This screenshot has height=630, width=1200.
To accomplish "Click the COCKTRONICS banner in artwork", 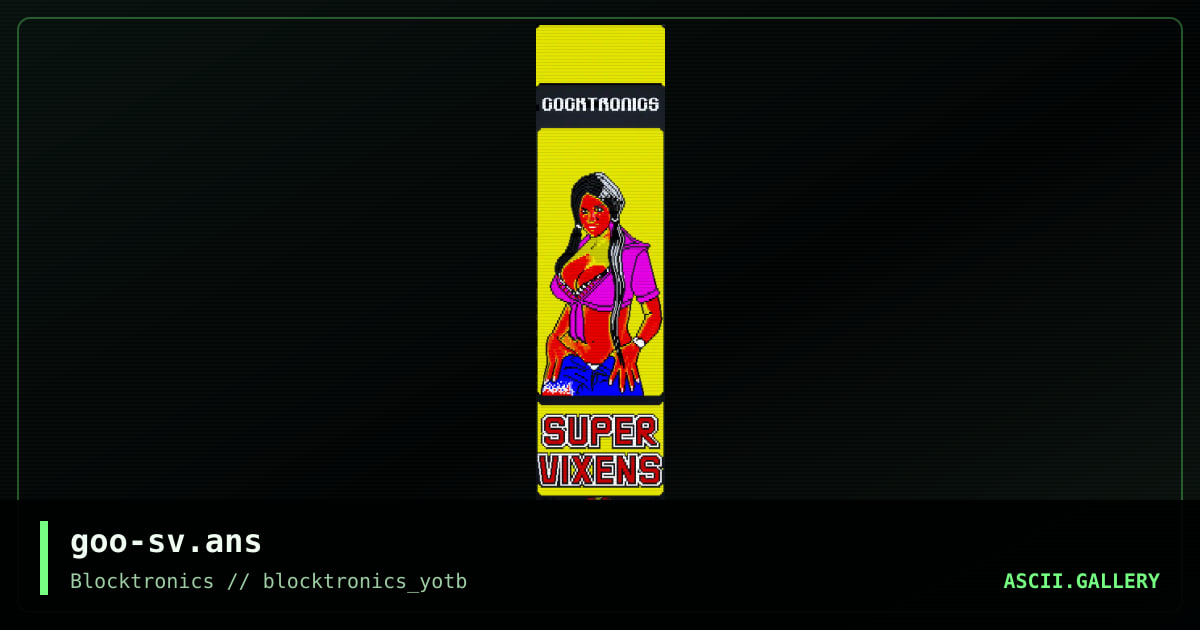I will click(600, 104).
